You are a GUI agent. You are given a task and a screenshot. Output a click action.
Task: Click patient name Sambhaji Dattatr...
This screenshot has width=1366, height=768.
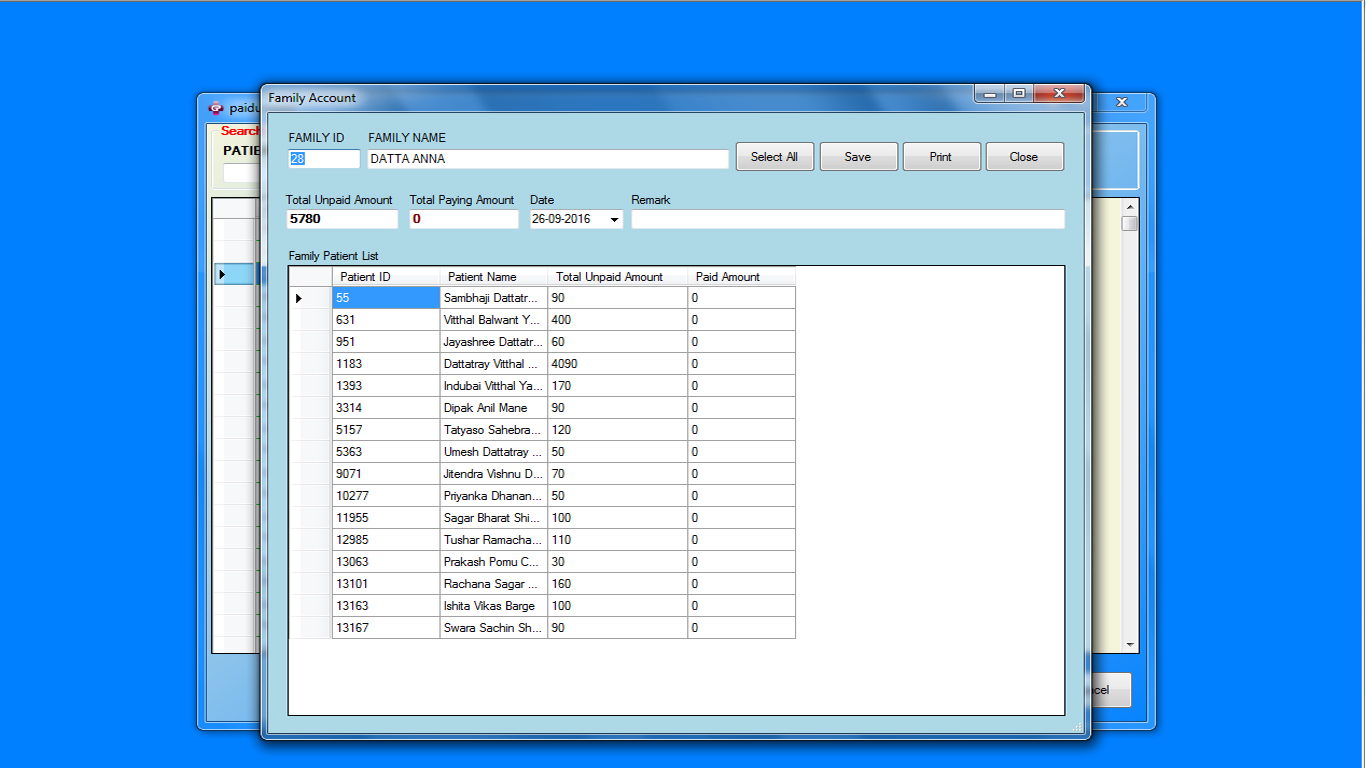coord(494,298)
